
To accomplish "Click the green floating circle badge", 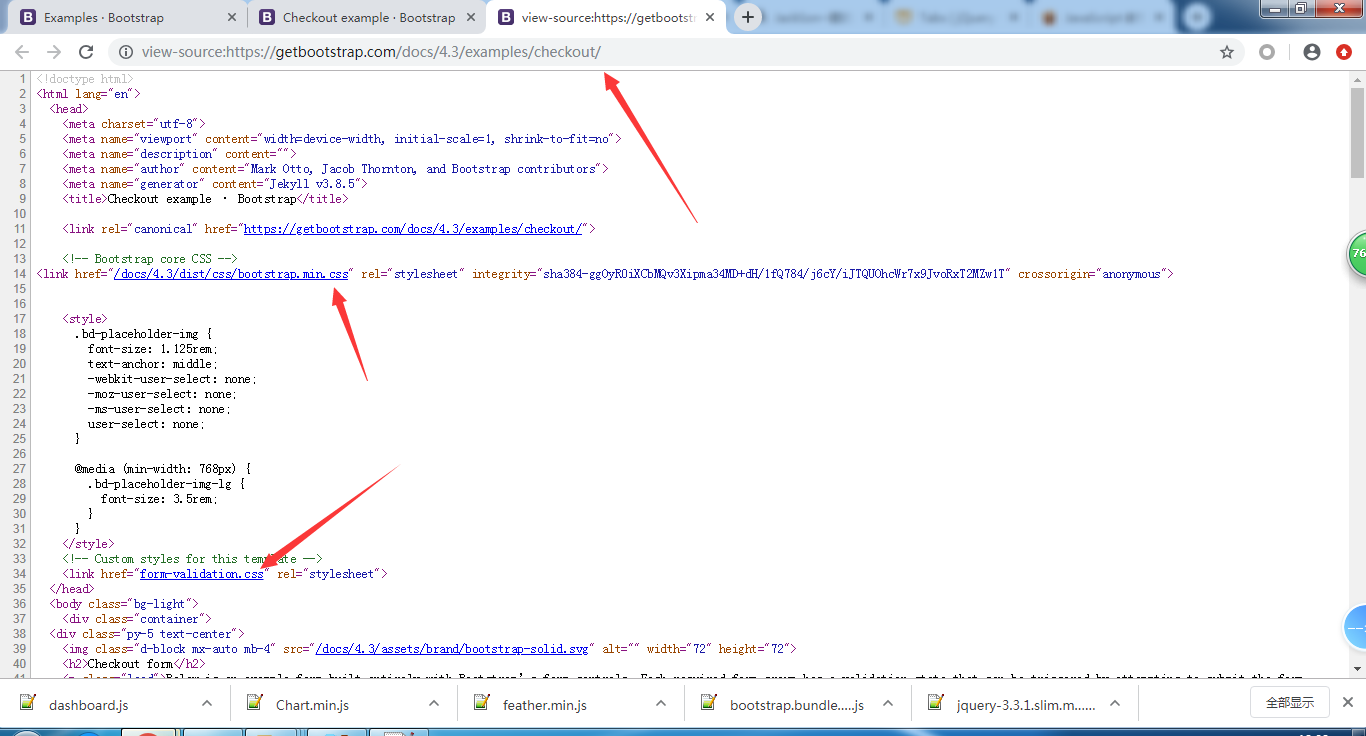I will pyautogui.click(x=1356, y=254).
